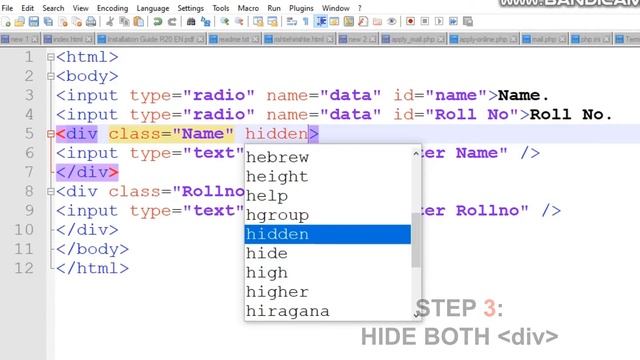Switch to the apply_mail.php tab
This screenshot has width=640, height=360.
pyautogui.click(x=413, y=39)
